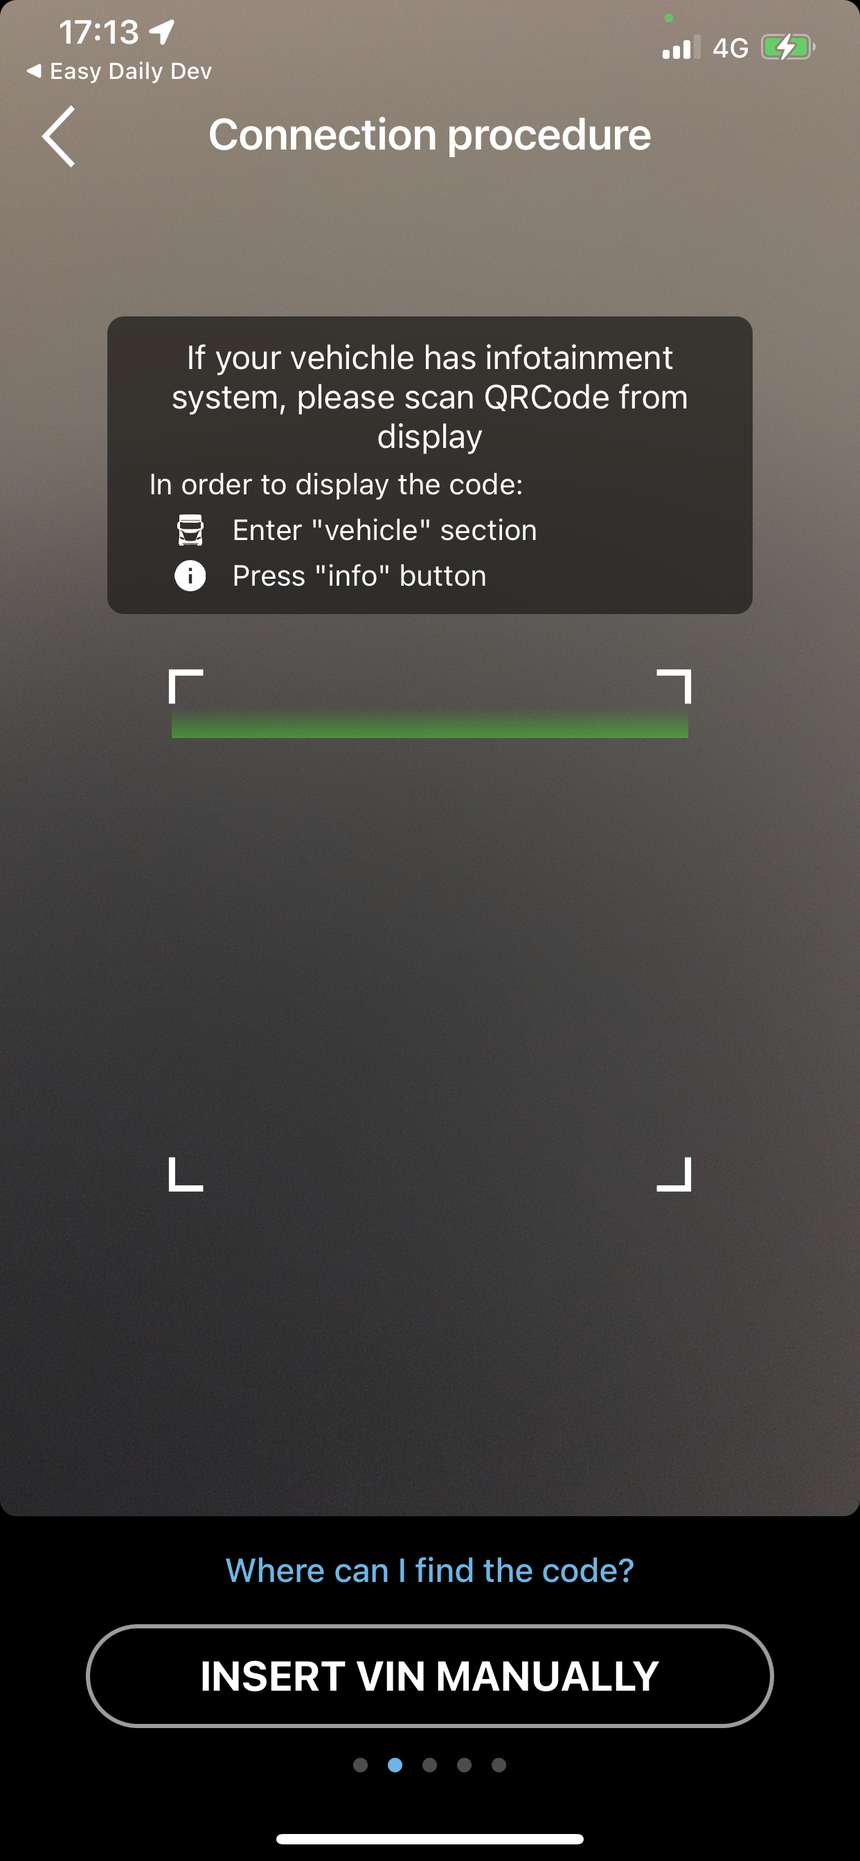The width and height of the screenshot is (860, 1861).
Task: Tap INSERT VIN MANUALLY button
Action: (x=430, y=1676)
